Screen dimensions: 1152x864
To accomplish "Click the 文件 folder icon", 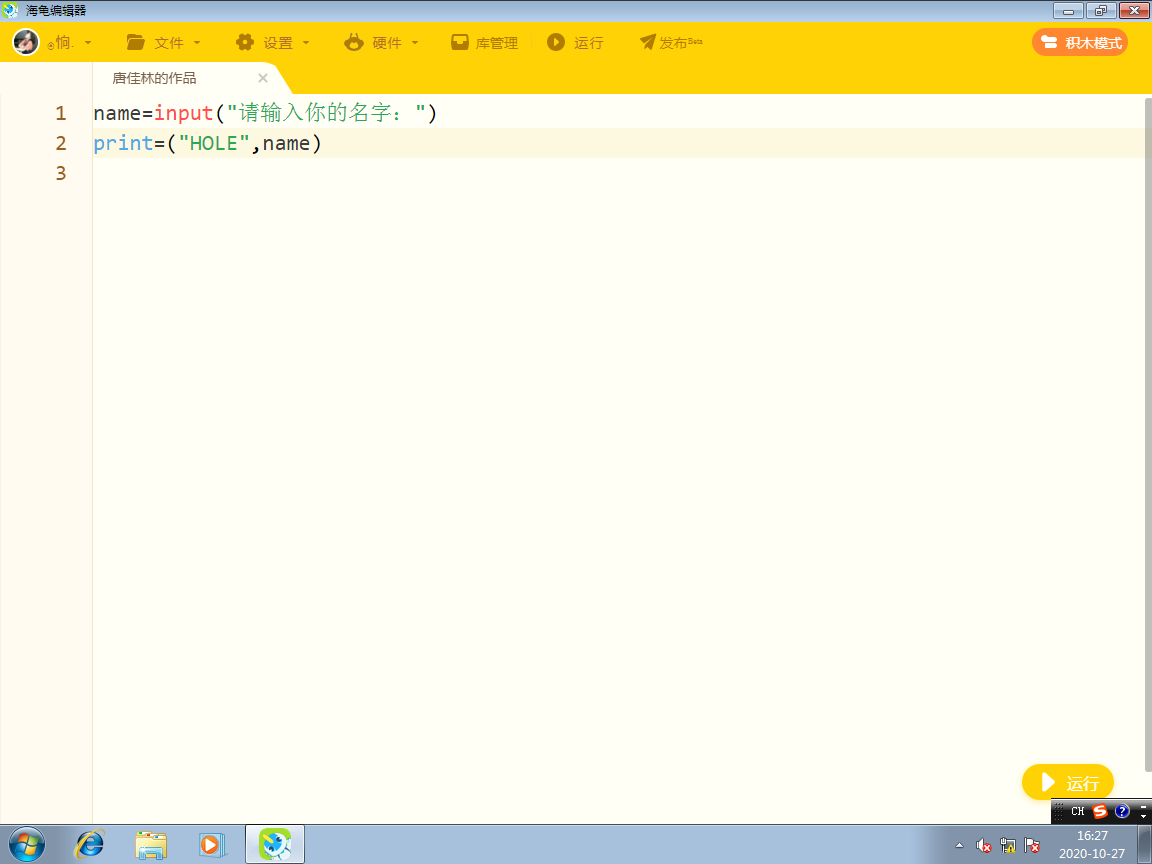I will [x=135, y=42].
